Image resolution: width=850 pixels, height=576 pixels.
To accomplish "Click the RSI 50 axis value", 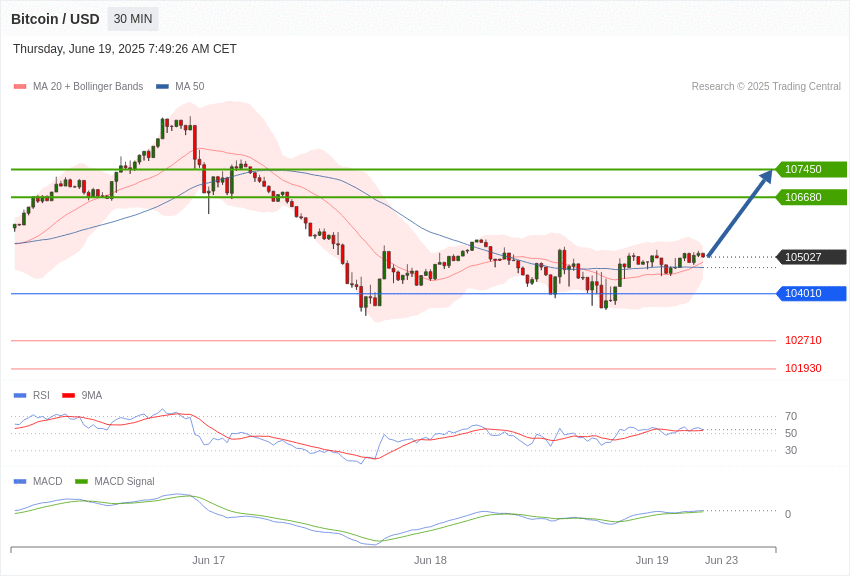I will [x=791, y=433].
